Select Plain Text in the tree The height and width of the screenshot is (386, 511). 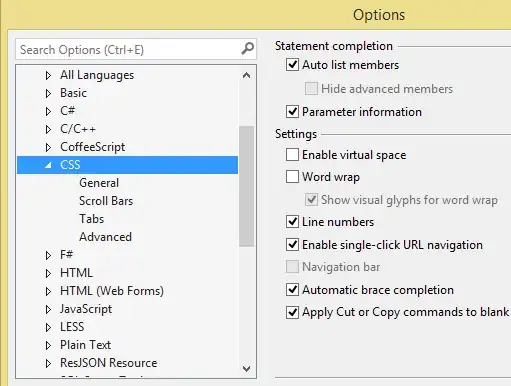pos(85,345)
